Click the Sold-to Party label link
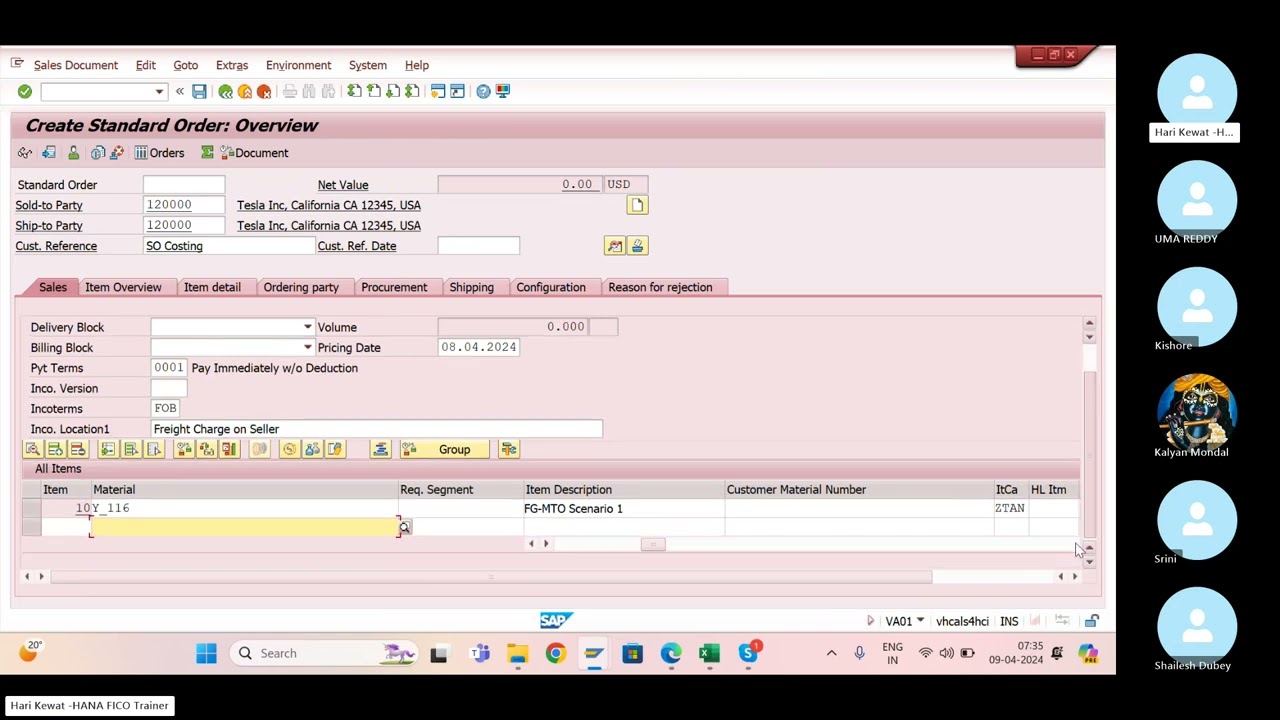1280x720 pixels. coord(49,205)
